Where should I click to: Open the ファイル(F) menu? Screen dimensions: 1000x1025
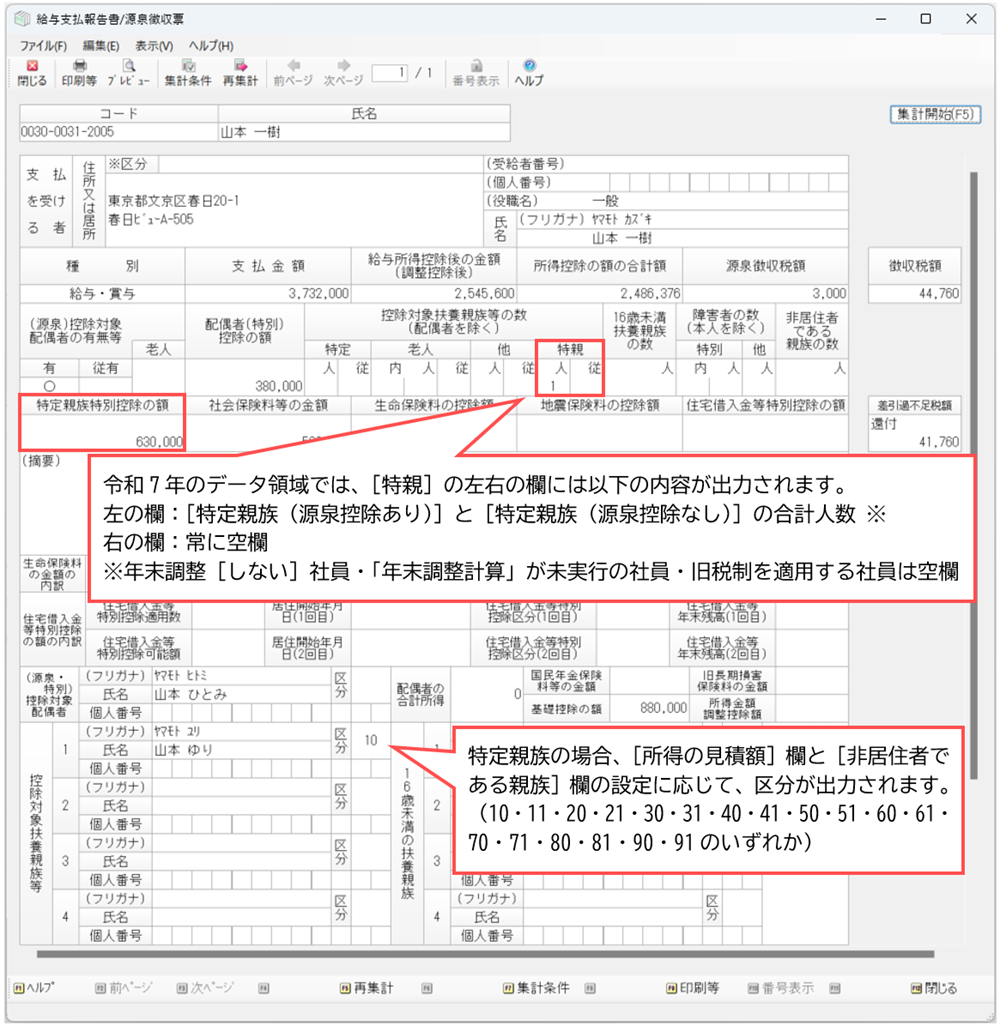(x=44, y=46)
